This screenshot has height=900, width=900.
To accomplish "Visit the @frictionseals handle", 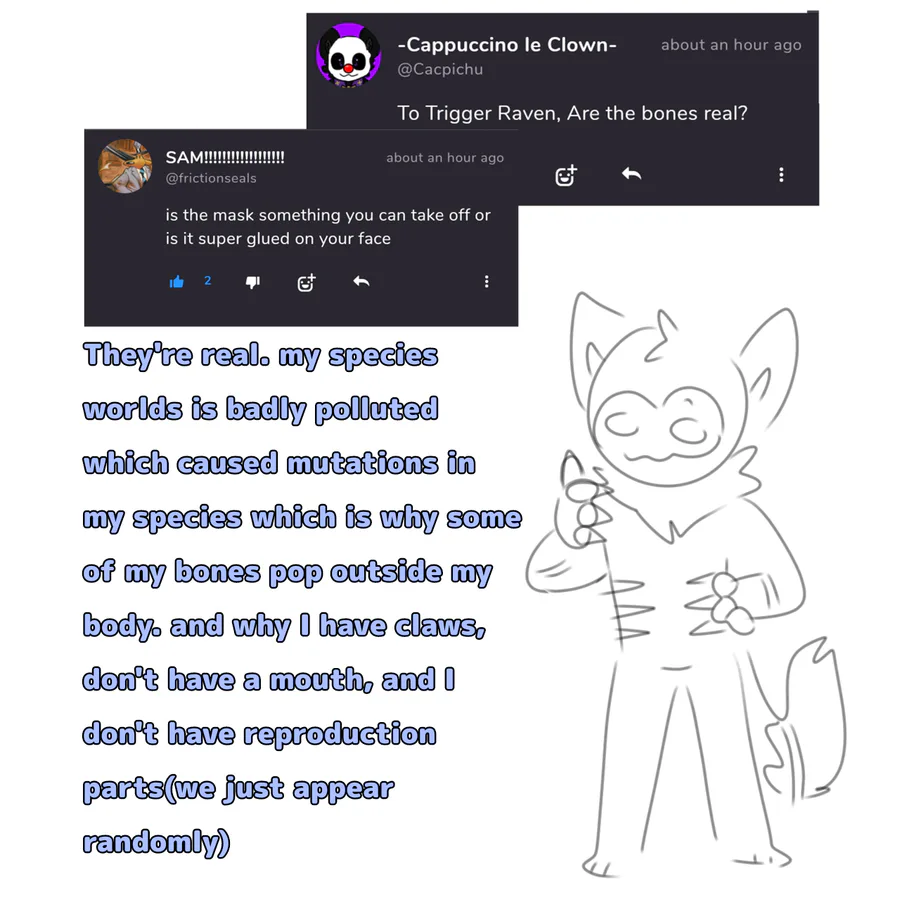I will (x=211, y=178).
